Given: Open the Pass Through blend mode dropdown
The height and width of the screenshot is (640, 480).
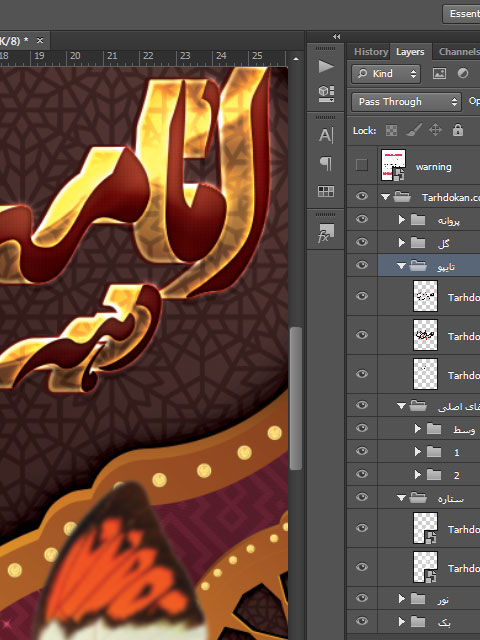Looking at the screenshot, I should 406,102.
